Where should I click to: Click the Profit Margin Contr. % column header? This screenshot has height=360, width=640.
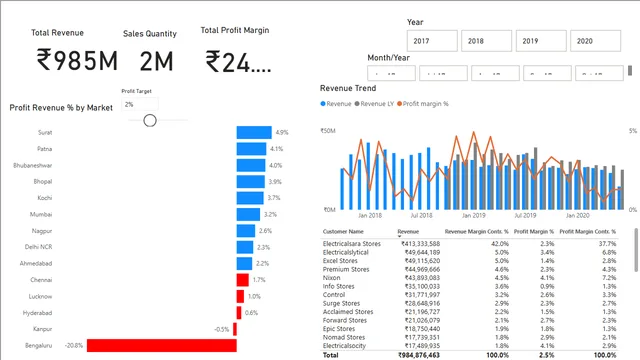[587, 231]
